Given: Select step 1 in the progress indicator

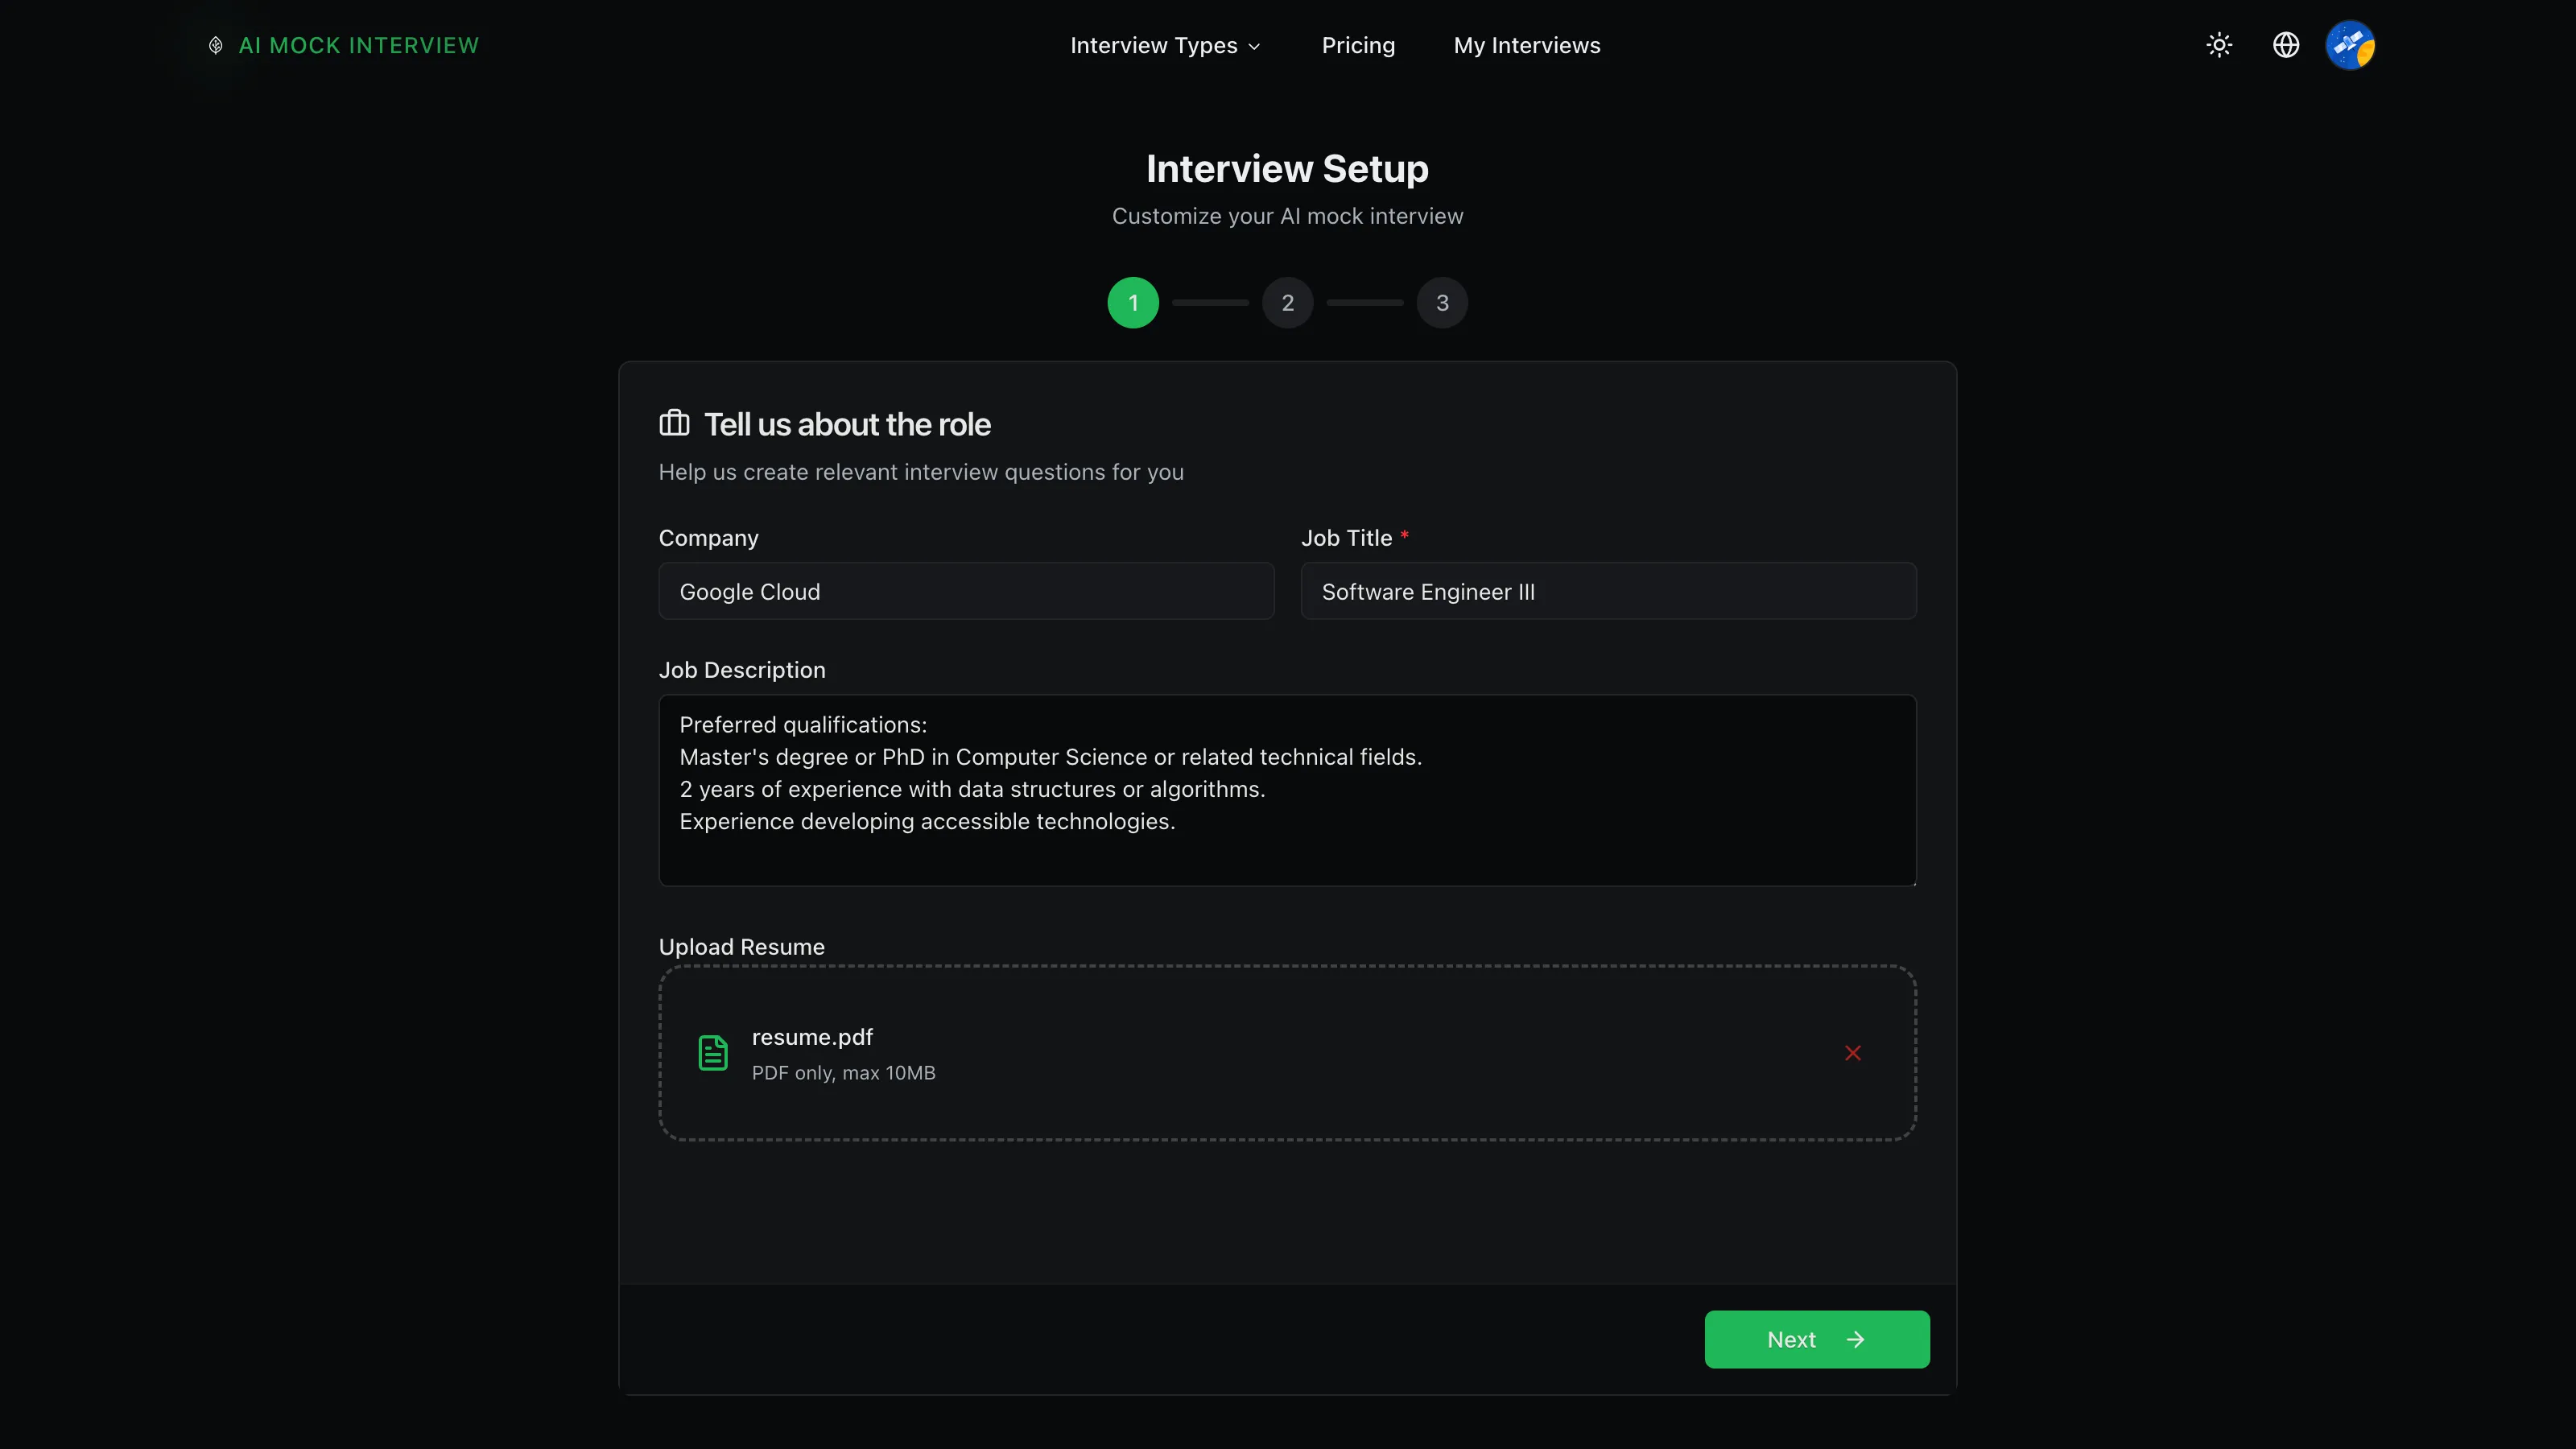Looking at the screenshot, I should pos(1133,303).
